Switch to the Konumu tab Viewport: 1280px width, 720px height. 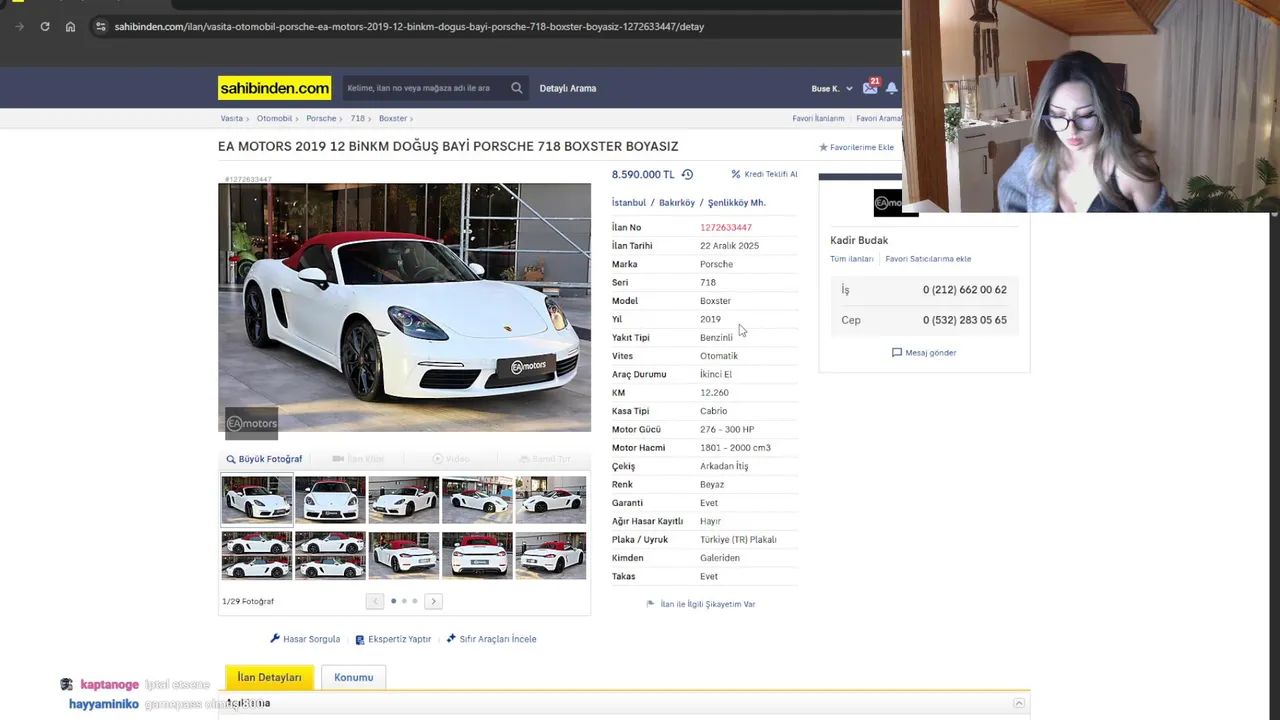(353, 677)
